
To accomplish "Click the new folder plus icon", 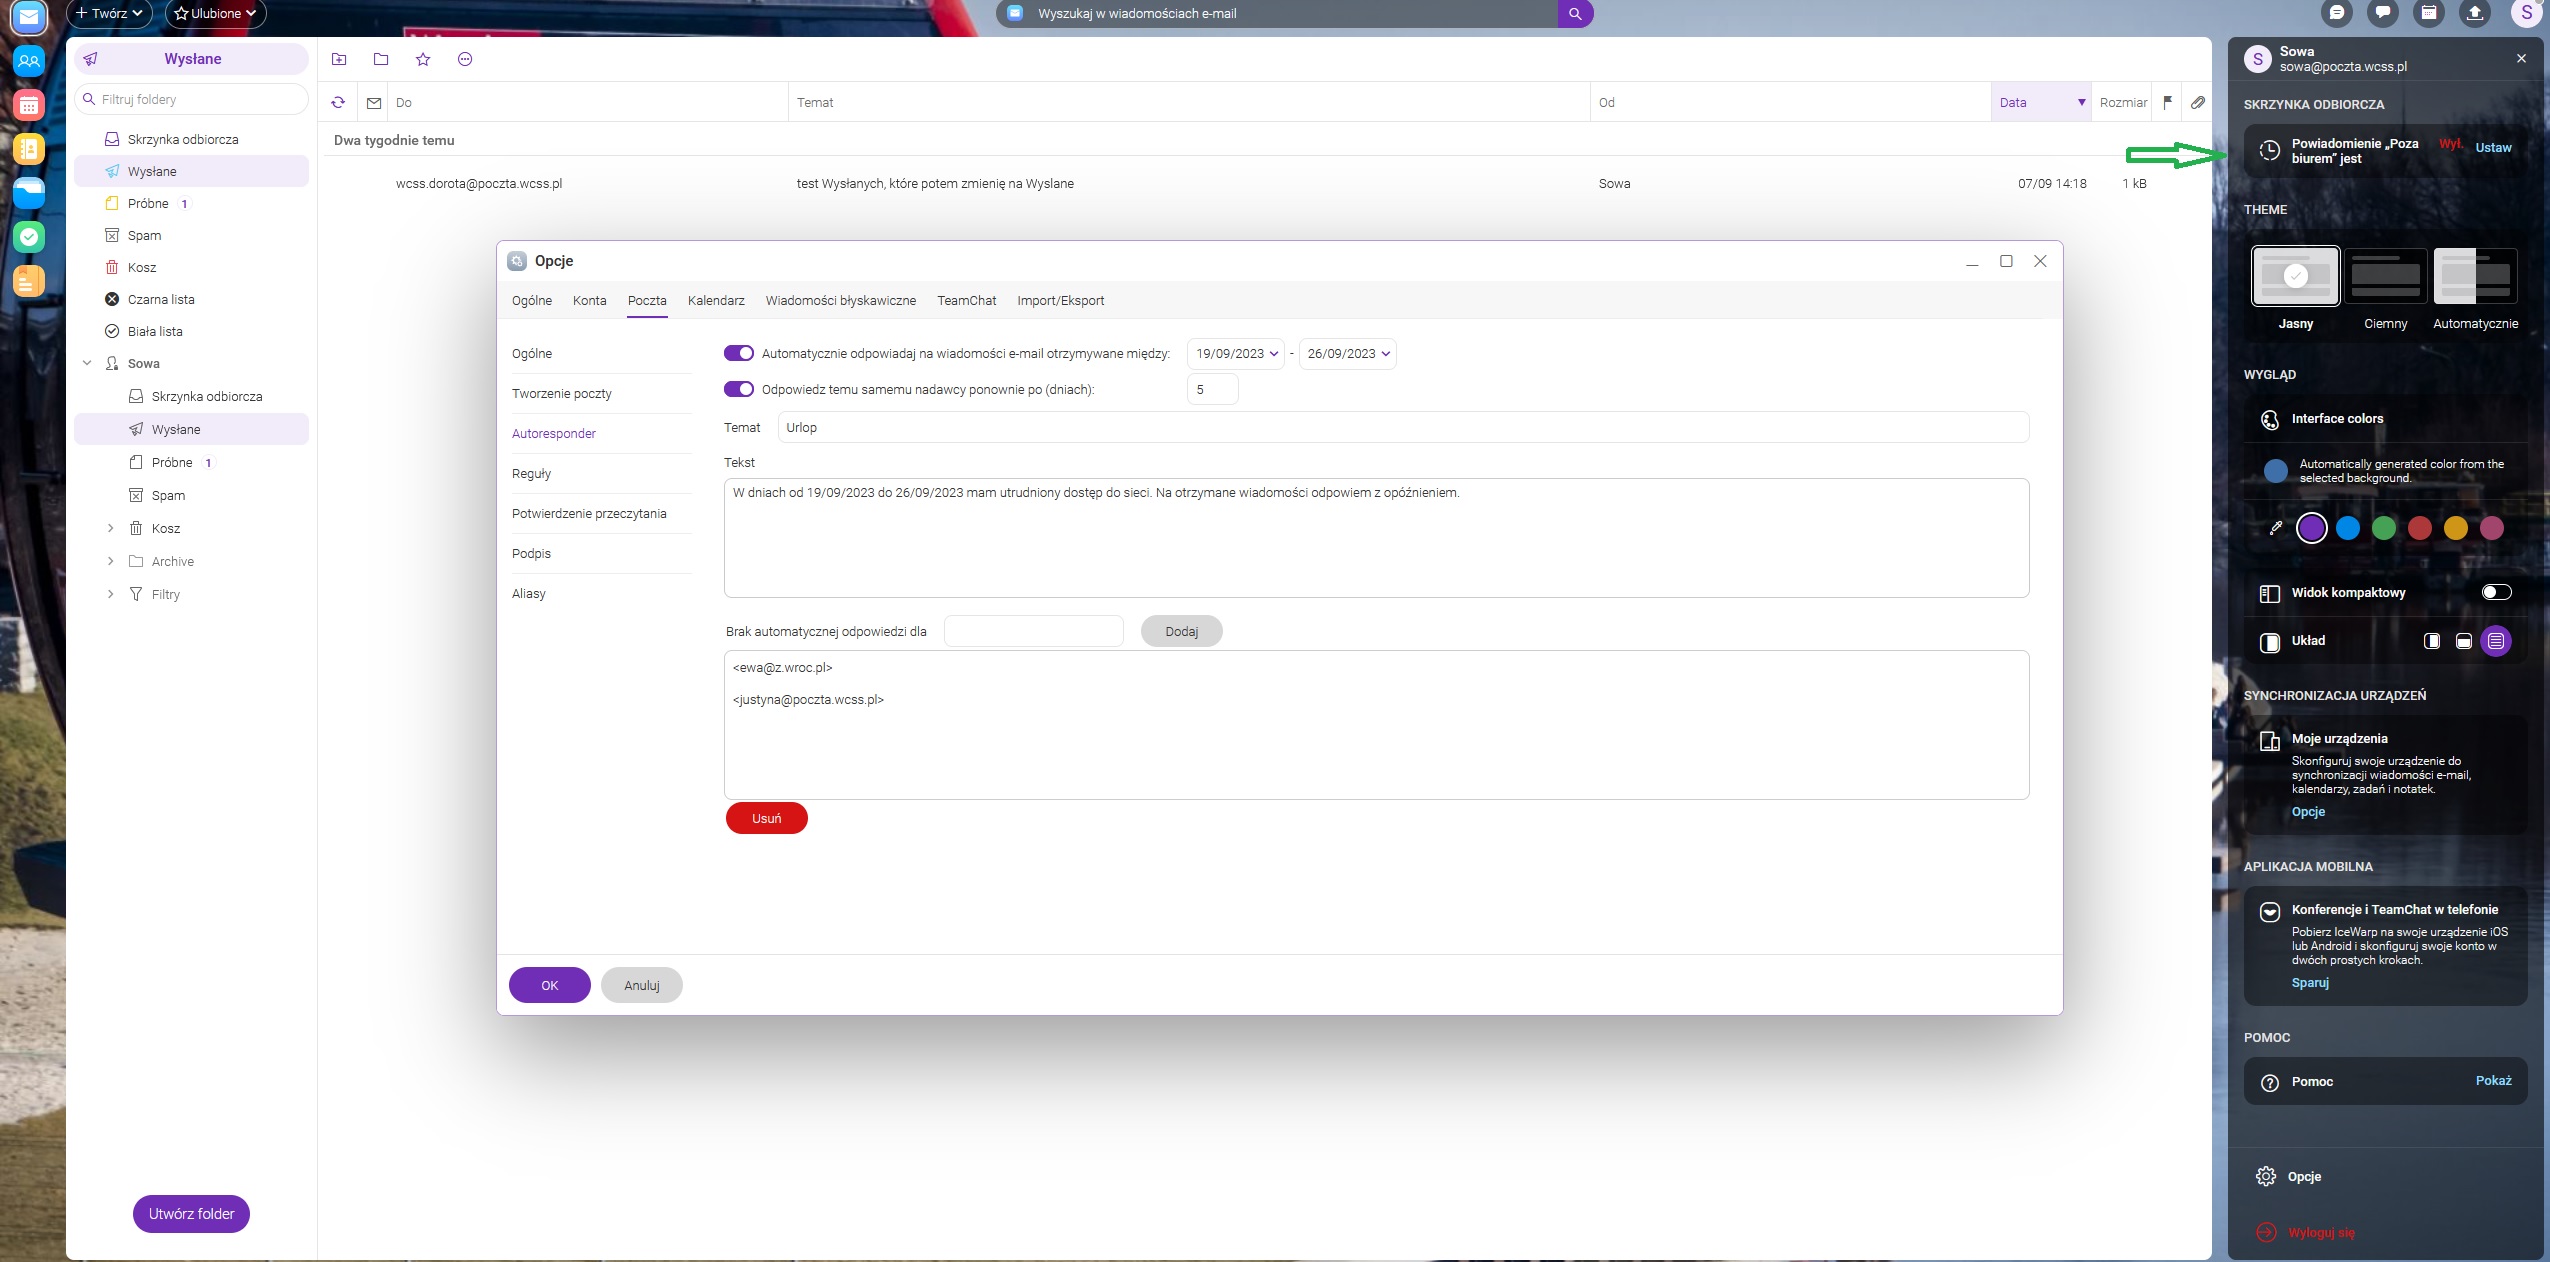I will pyautogui.click(x=339, y=59).
